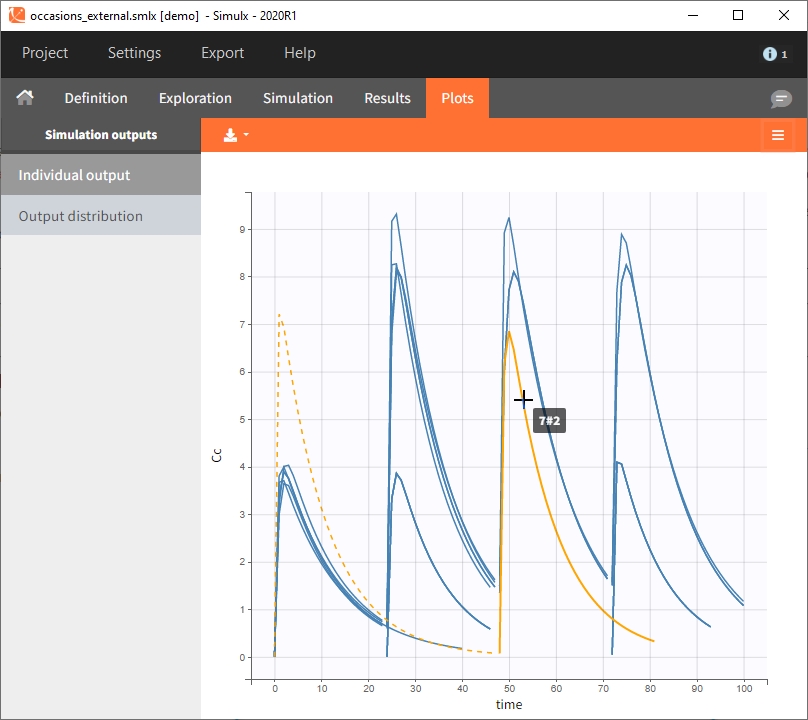
Task: Open the Export menu
Action: (x=222, y=53)
